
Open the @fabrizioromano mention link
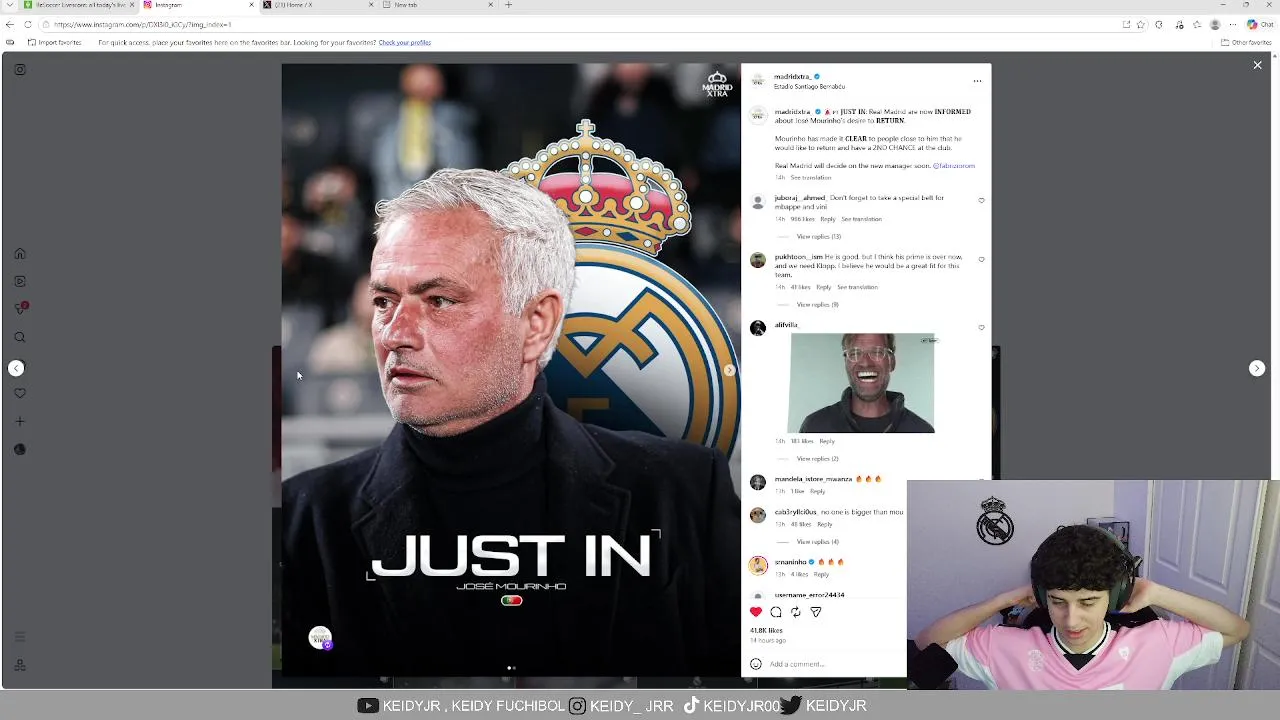tap(954, 166)
